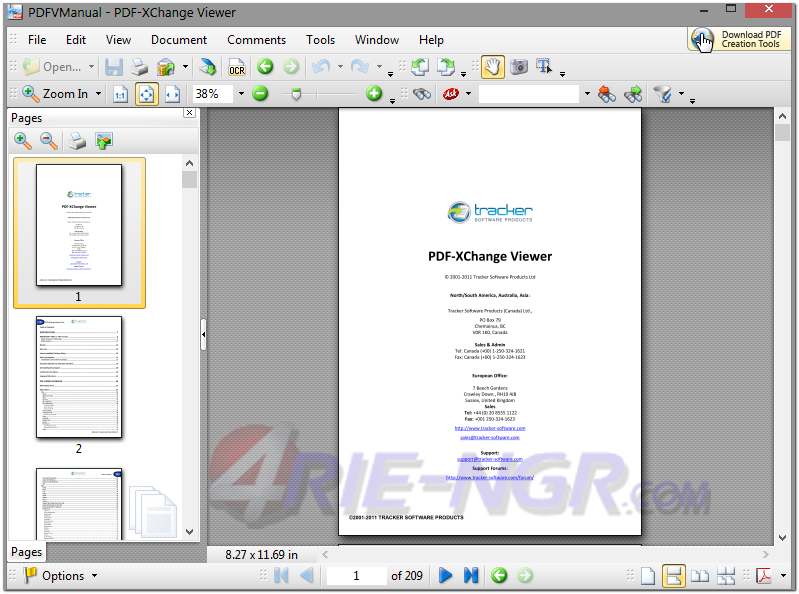Click the search filter funnel icon
The width and height of the screenshot is (799, 594).
[x=662, y=94]
